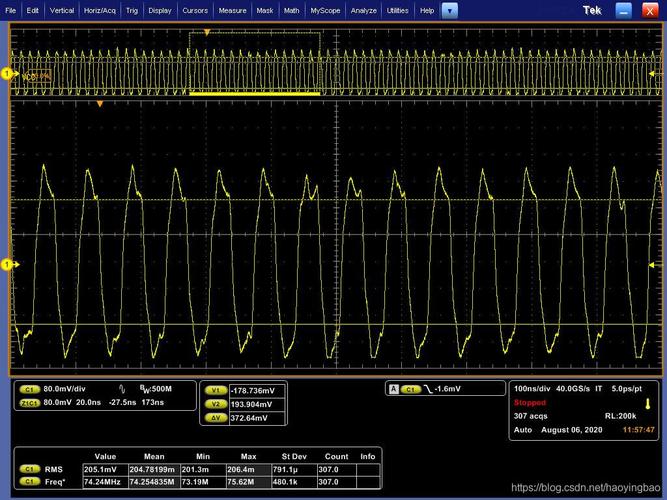This screenshot has width=667, height=500.
Task: Click the 193.904mV cursor value
Action: [257, 404]
